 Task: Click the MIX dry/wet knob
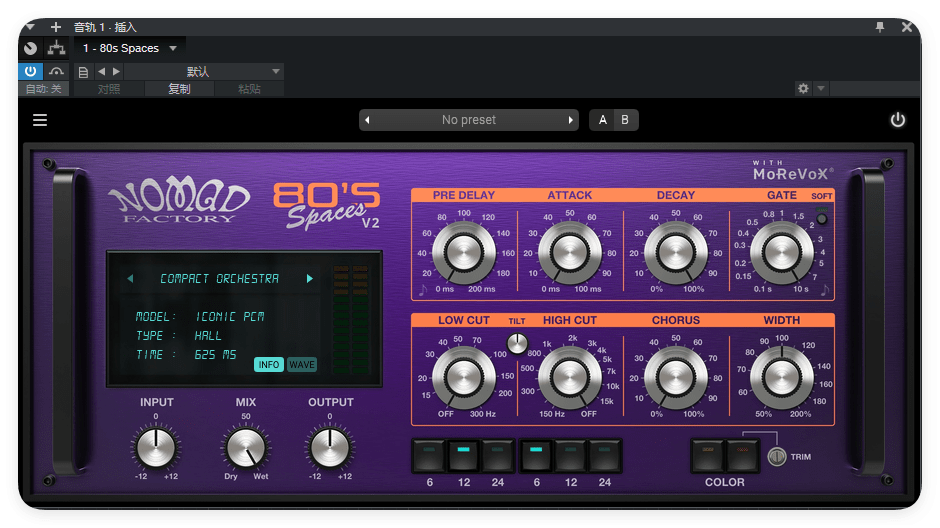tap(246, 448)
